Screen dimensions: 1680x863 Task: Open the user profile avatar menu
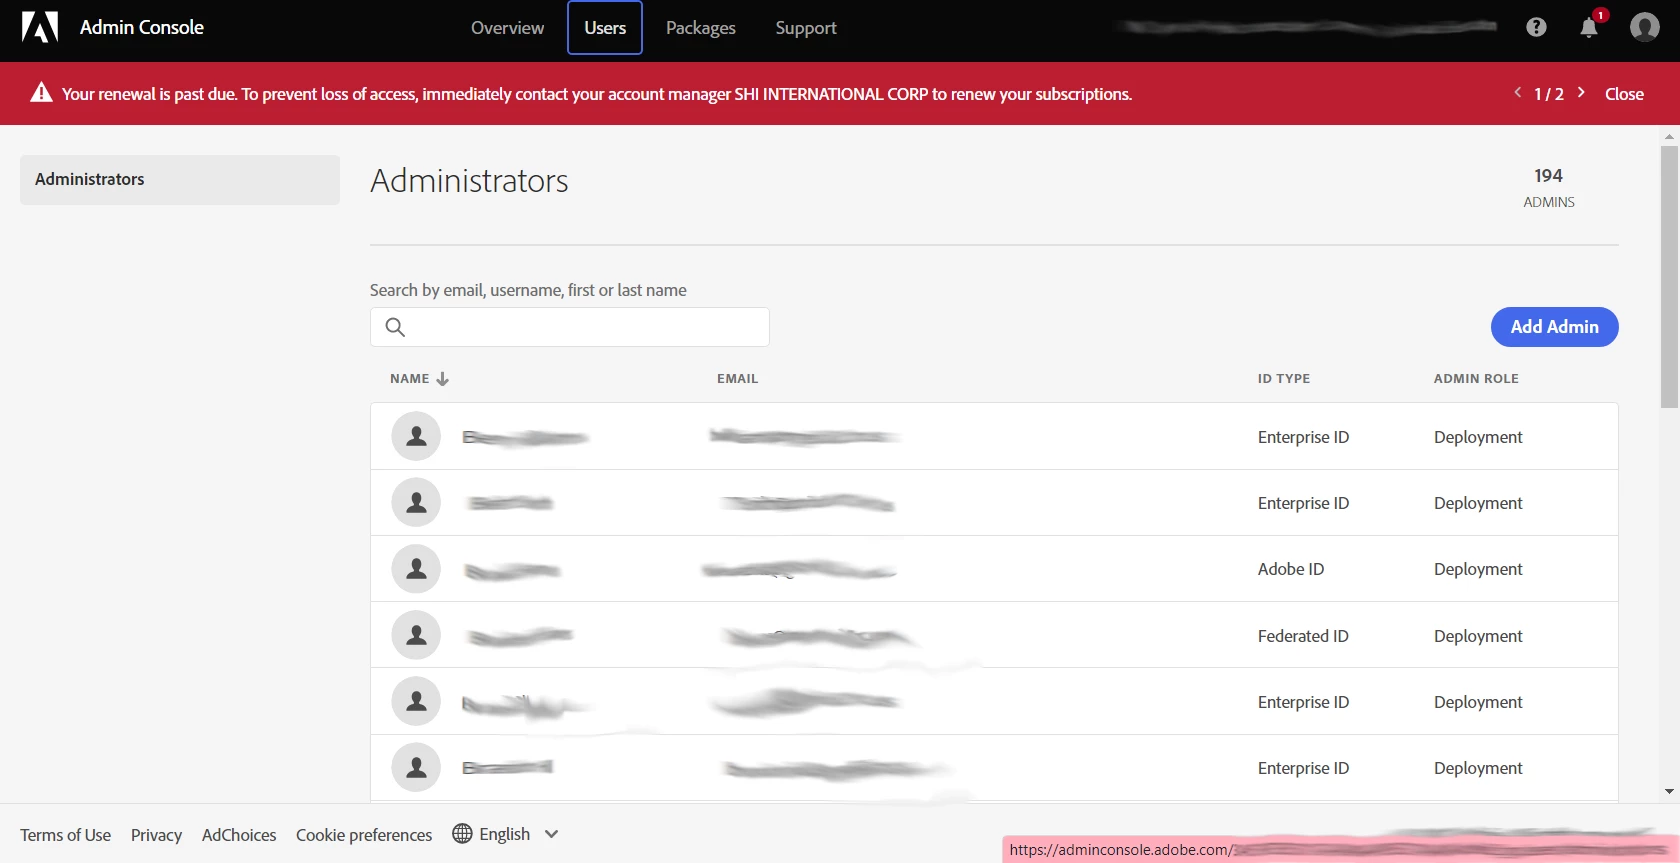pyautogui.click(x=1644, y=27)
